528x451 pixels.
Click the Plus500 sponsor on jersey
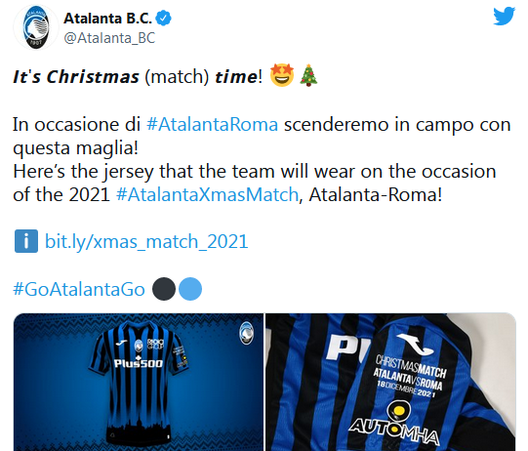pos(138,363)
